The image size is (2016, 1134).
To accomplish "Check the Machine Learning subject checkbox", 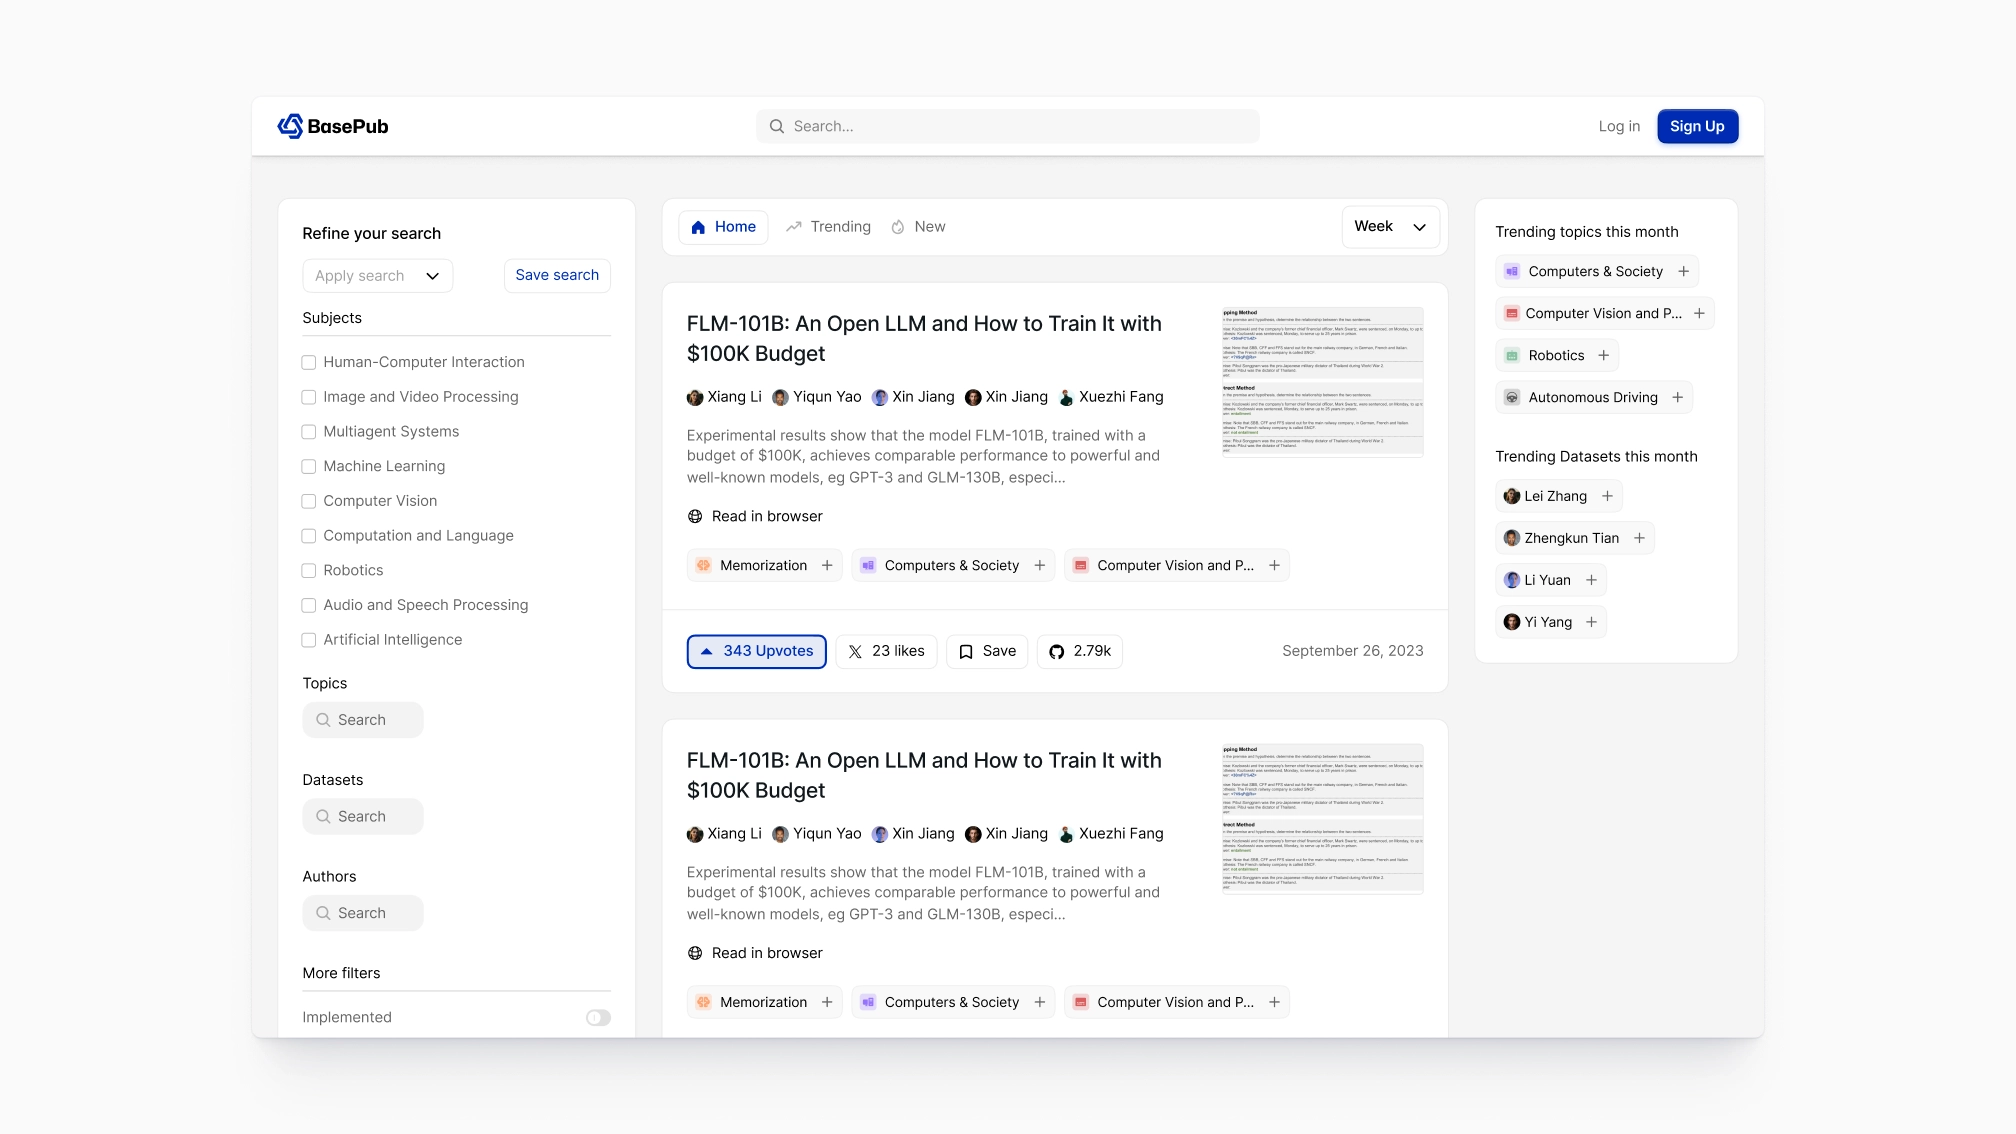I will point(309,467).
